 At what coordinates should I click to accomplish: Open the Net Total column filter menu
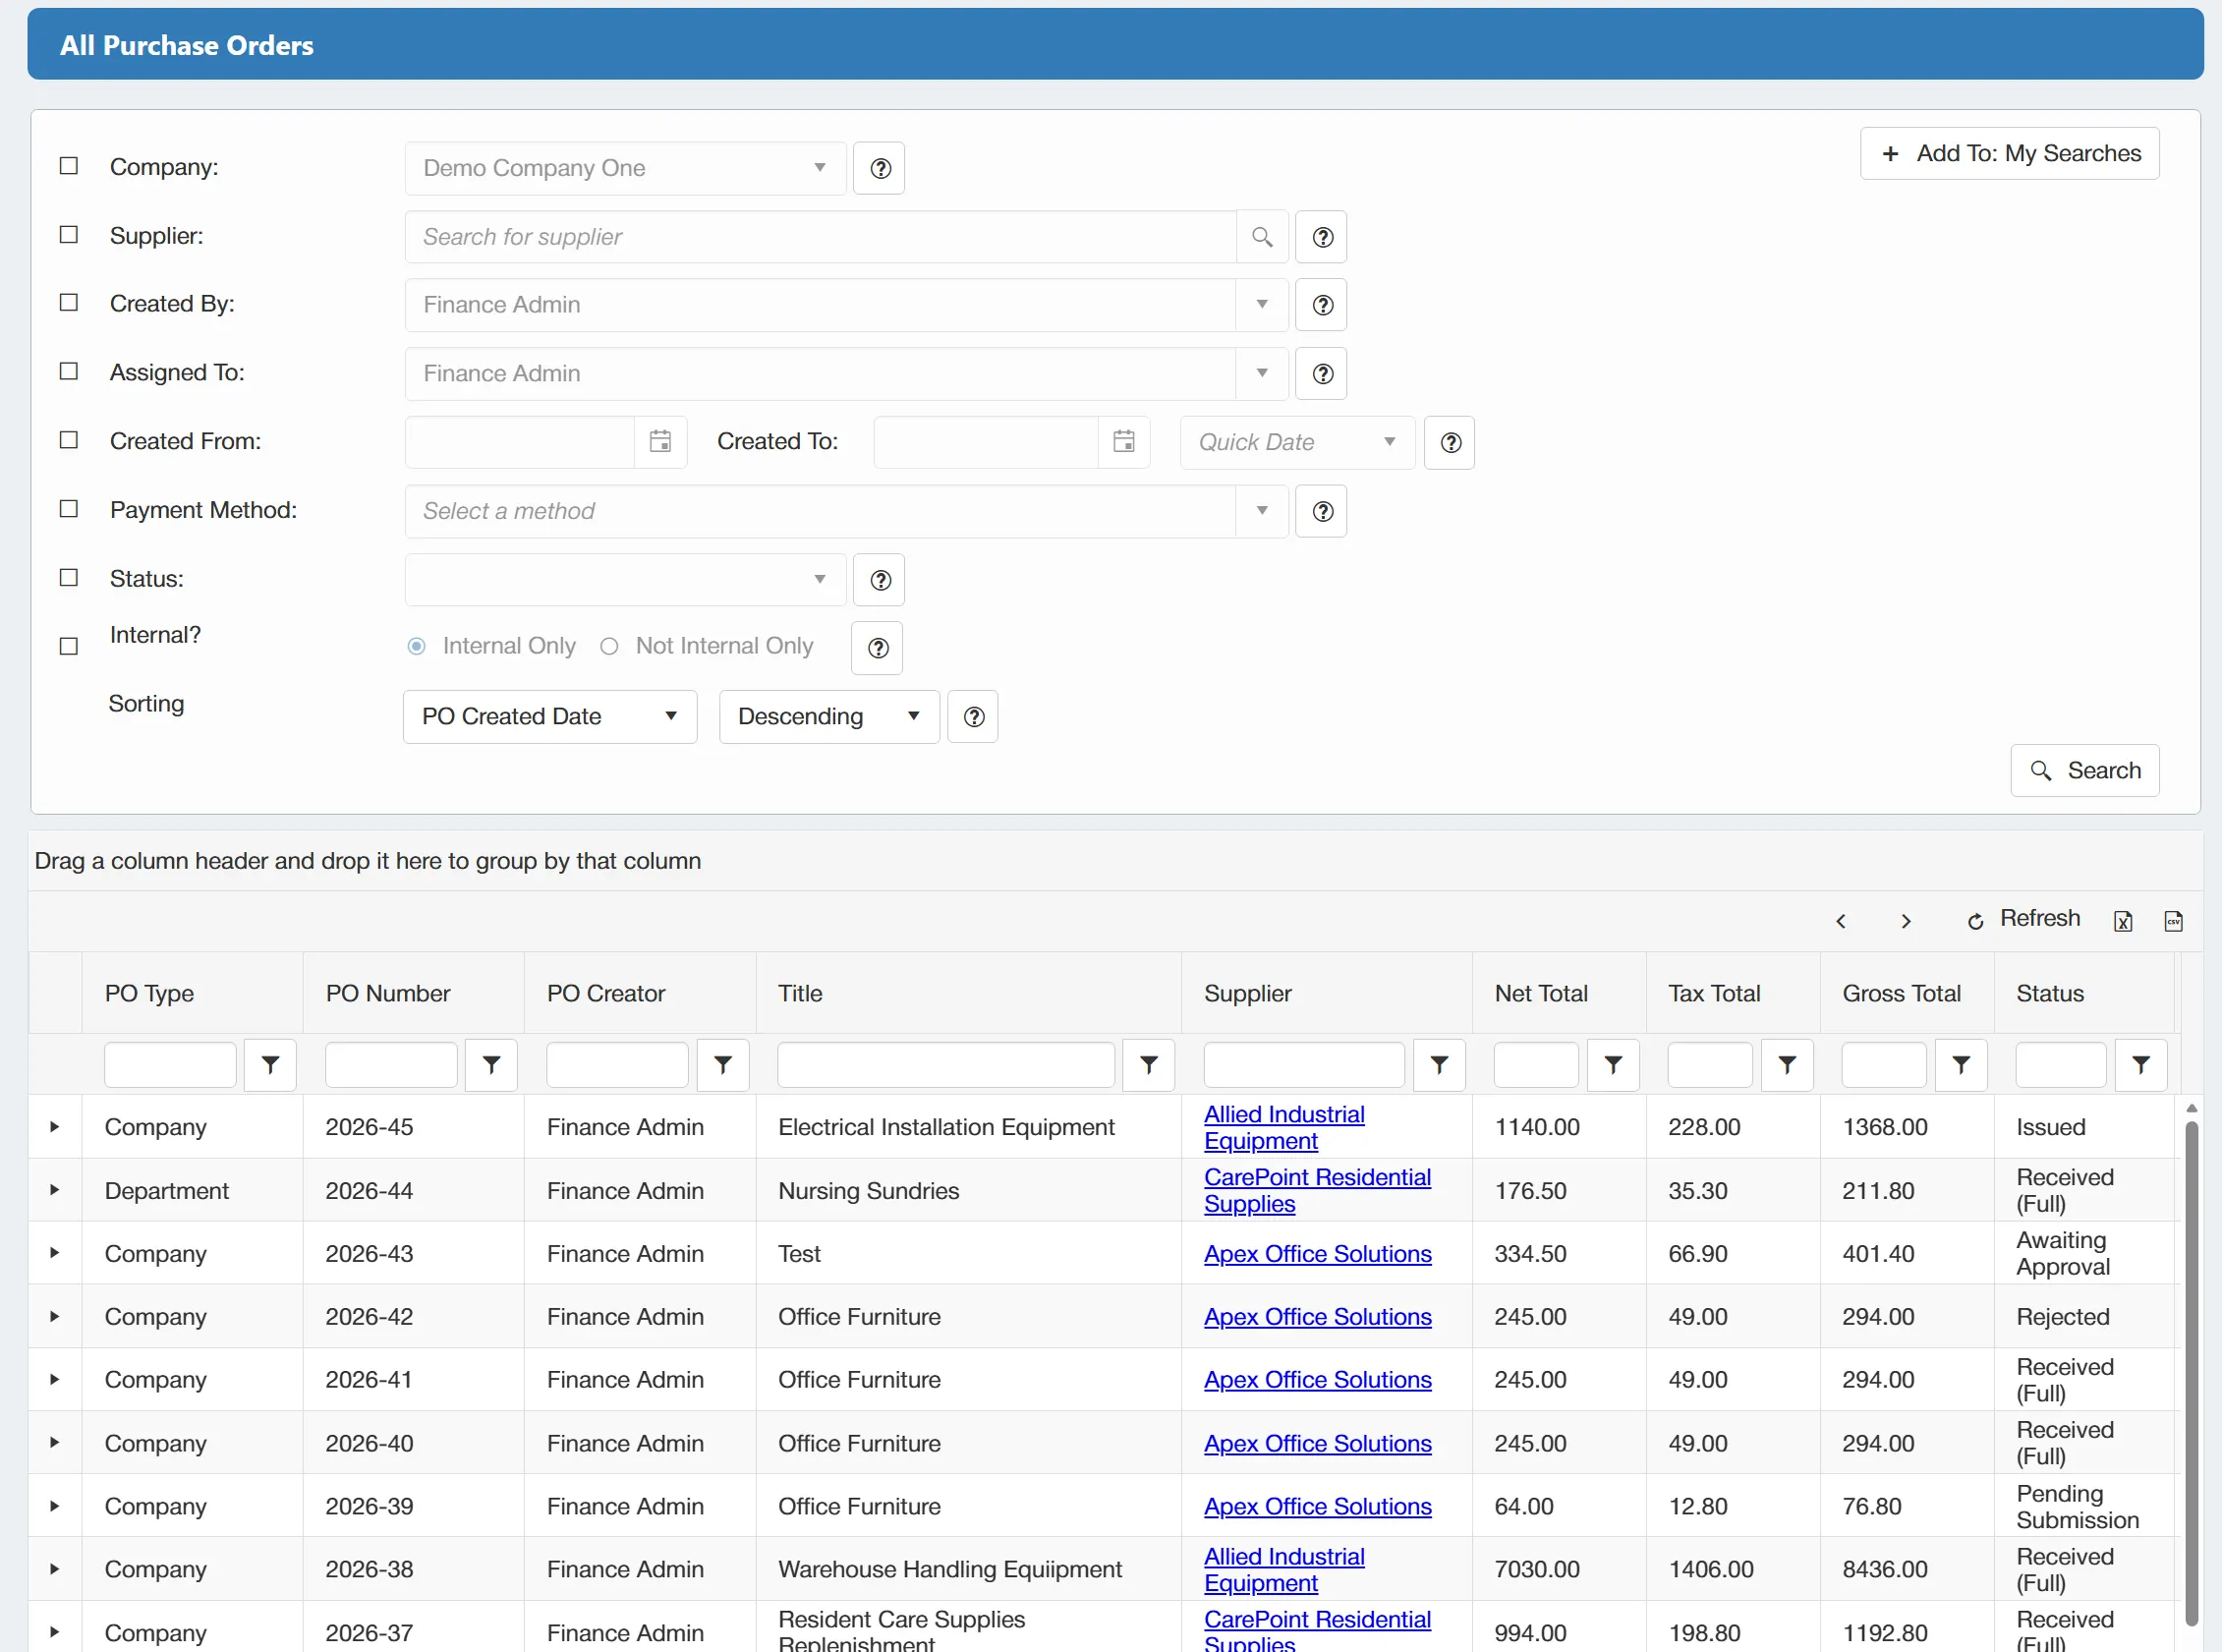point(1613,1065)
